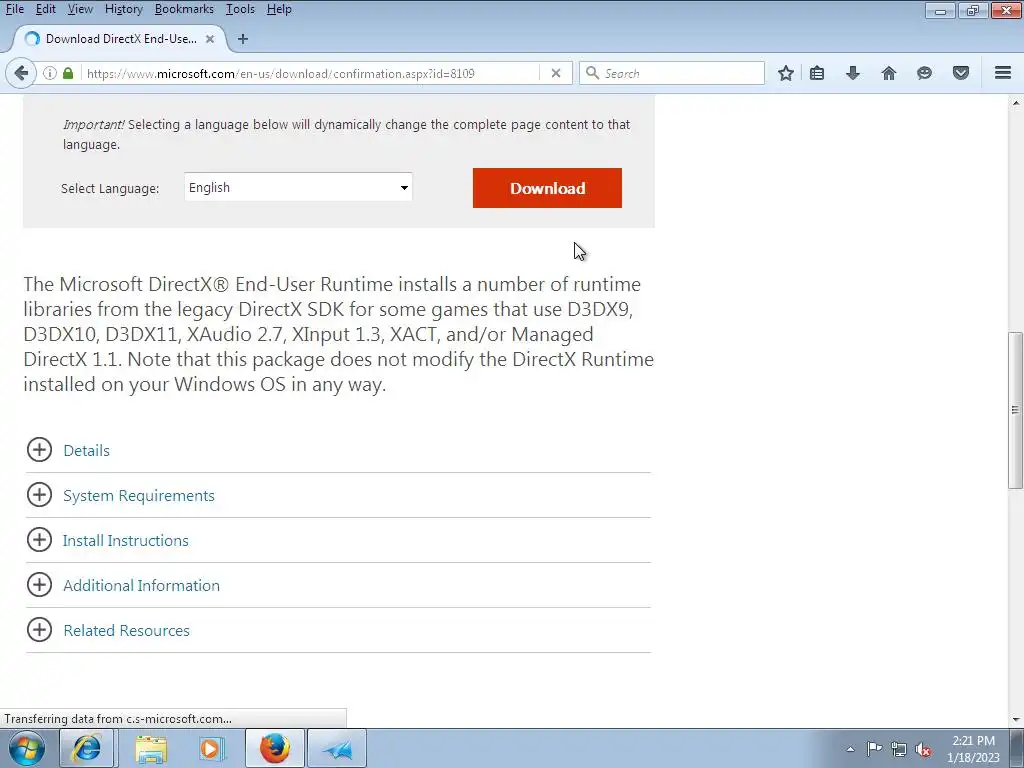Viewport: 1024px width, 768px height.
Task: Open the chat smiley icon in the toolbar
Action: pyautogui.click(x=924, y=73)
